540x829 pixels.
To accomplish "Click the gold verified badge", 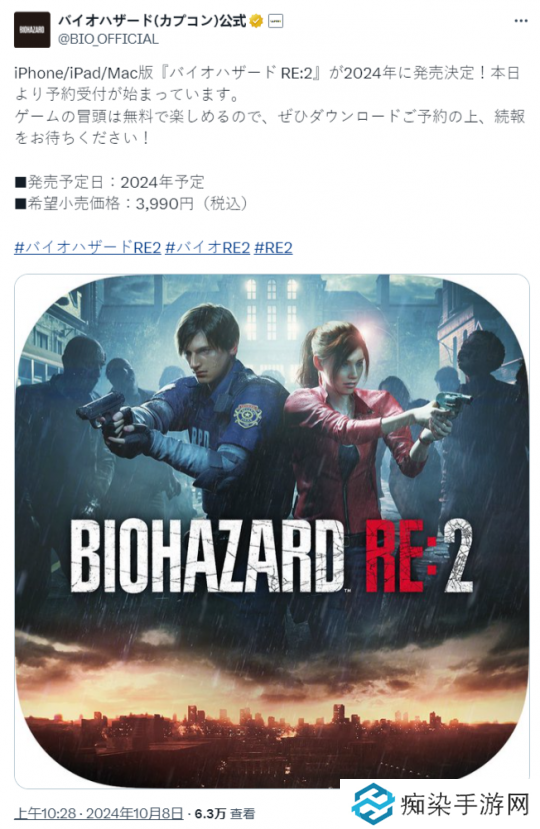I will (x=257, y=21).
